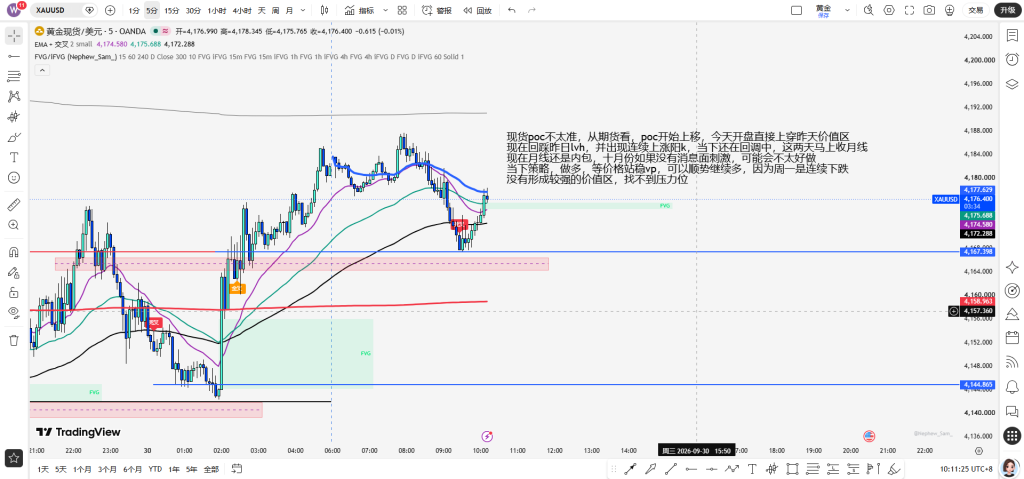
Task: Set the range to YTD
Action: coord(155,469)
